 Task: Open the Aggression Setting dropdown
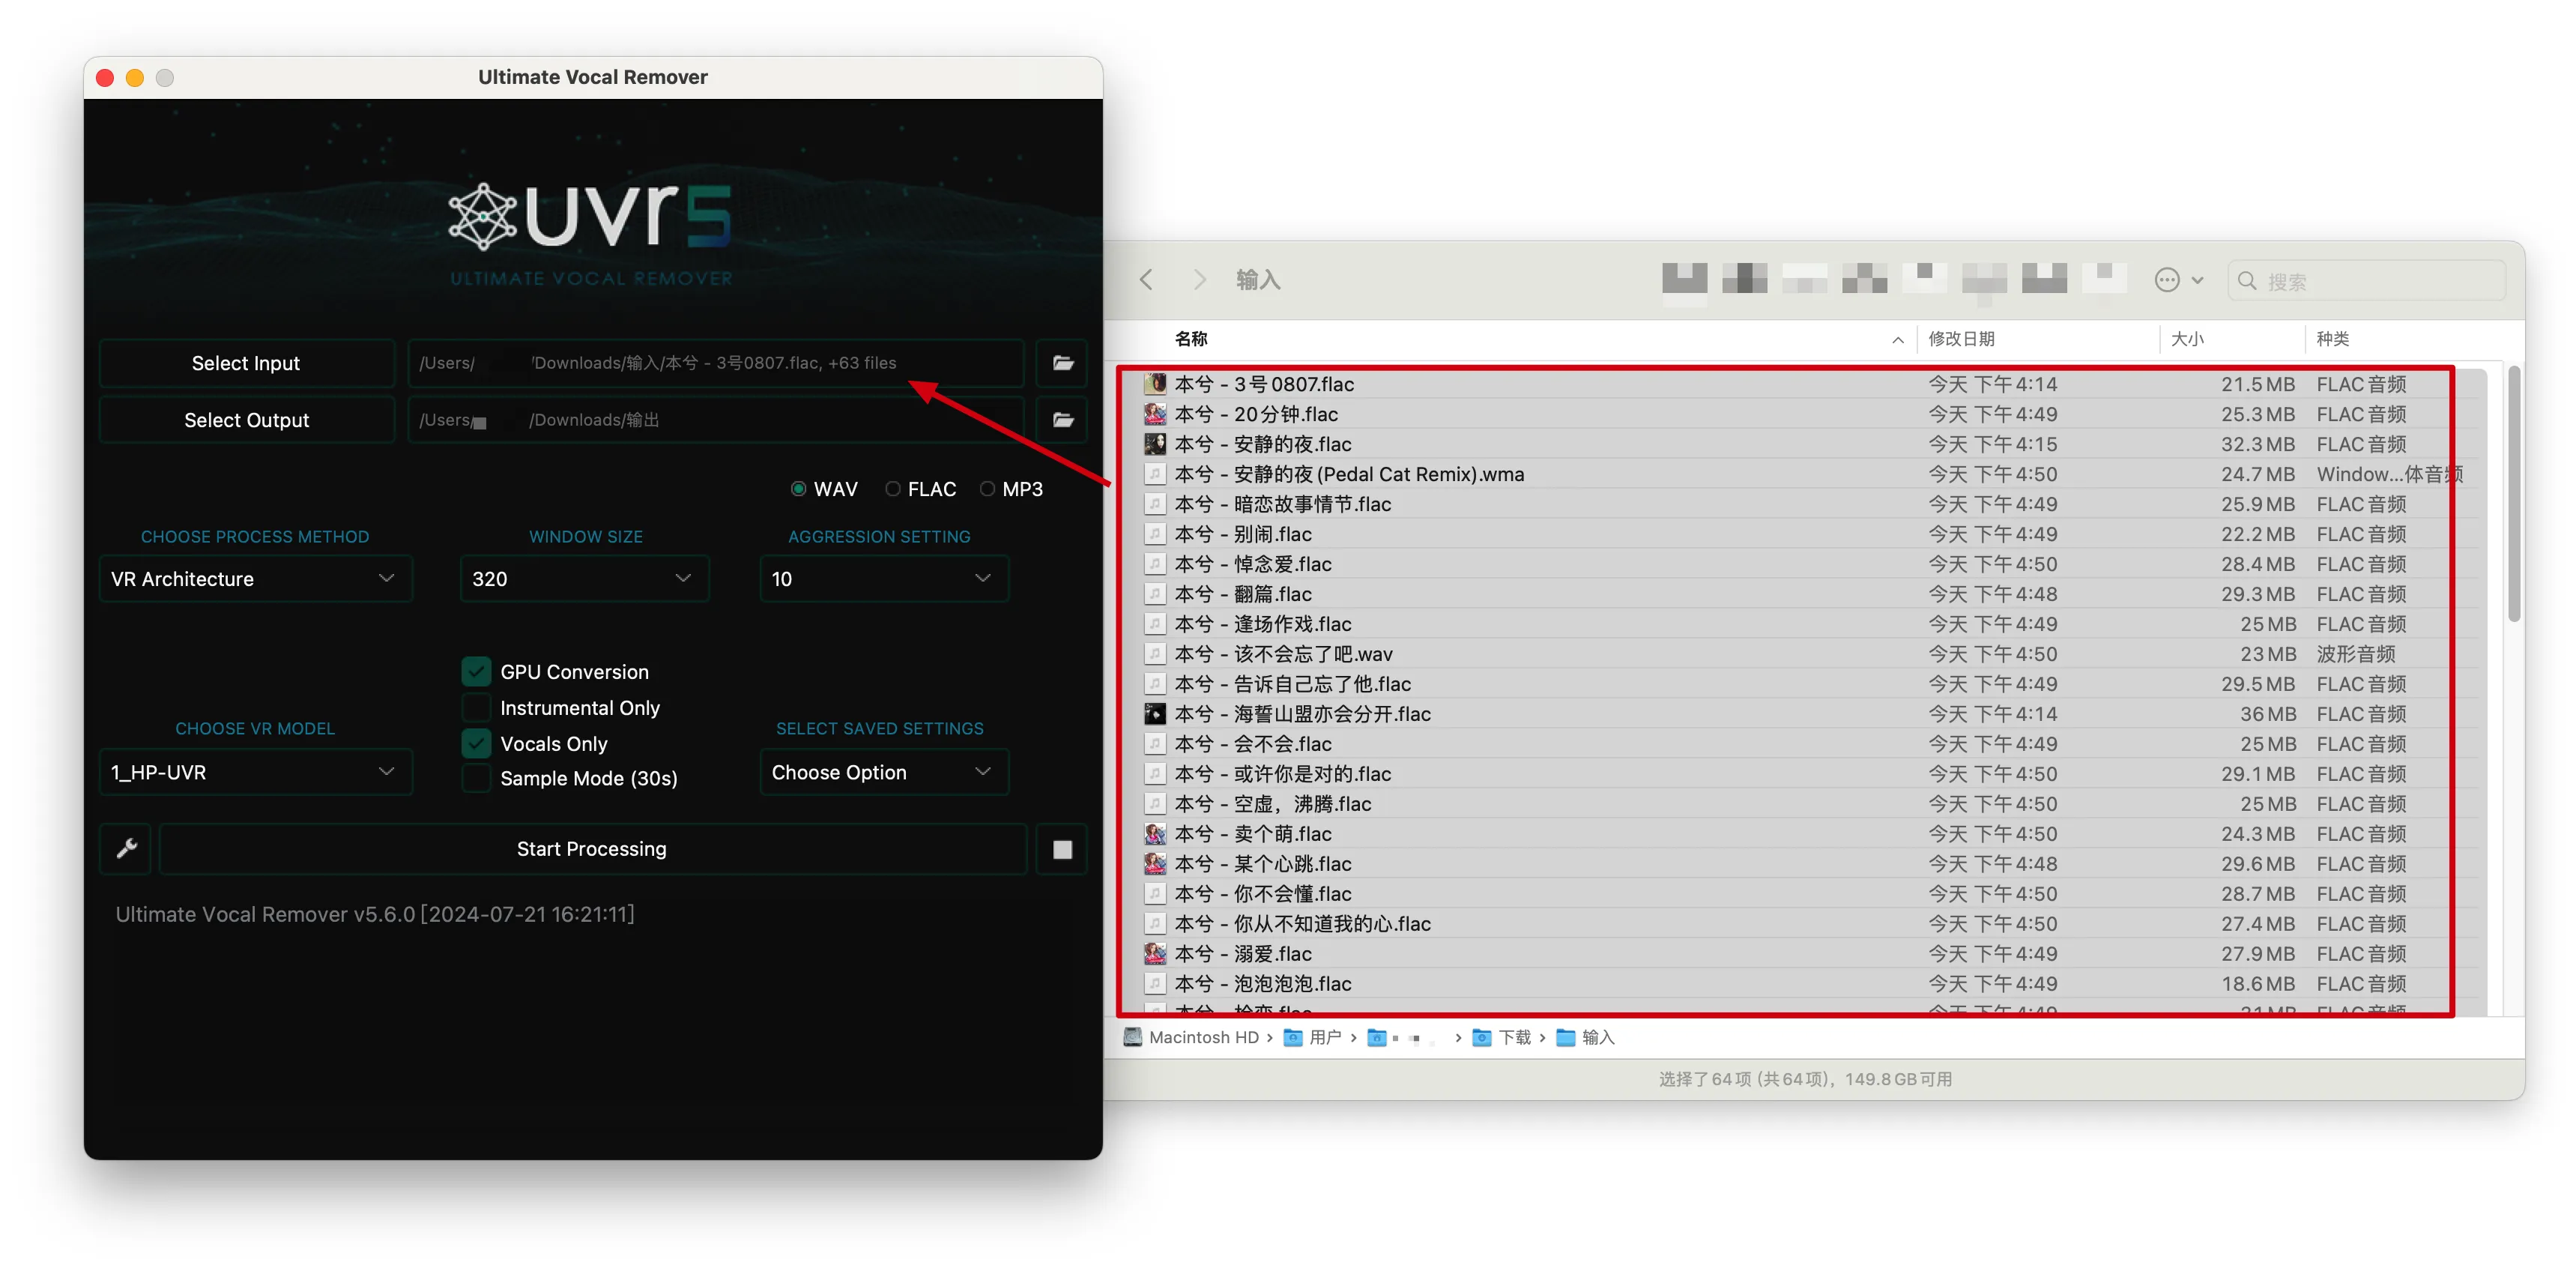(x=884, y=579)
